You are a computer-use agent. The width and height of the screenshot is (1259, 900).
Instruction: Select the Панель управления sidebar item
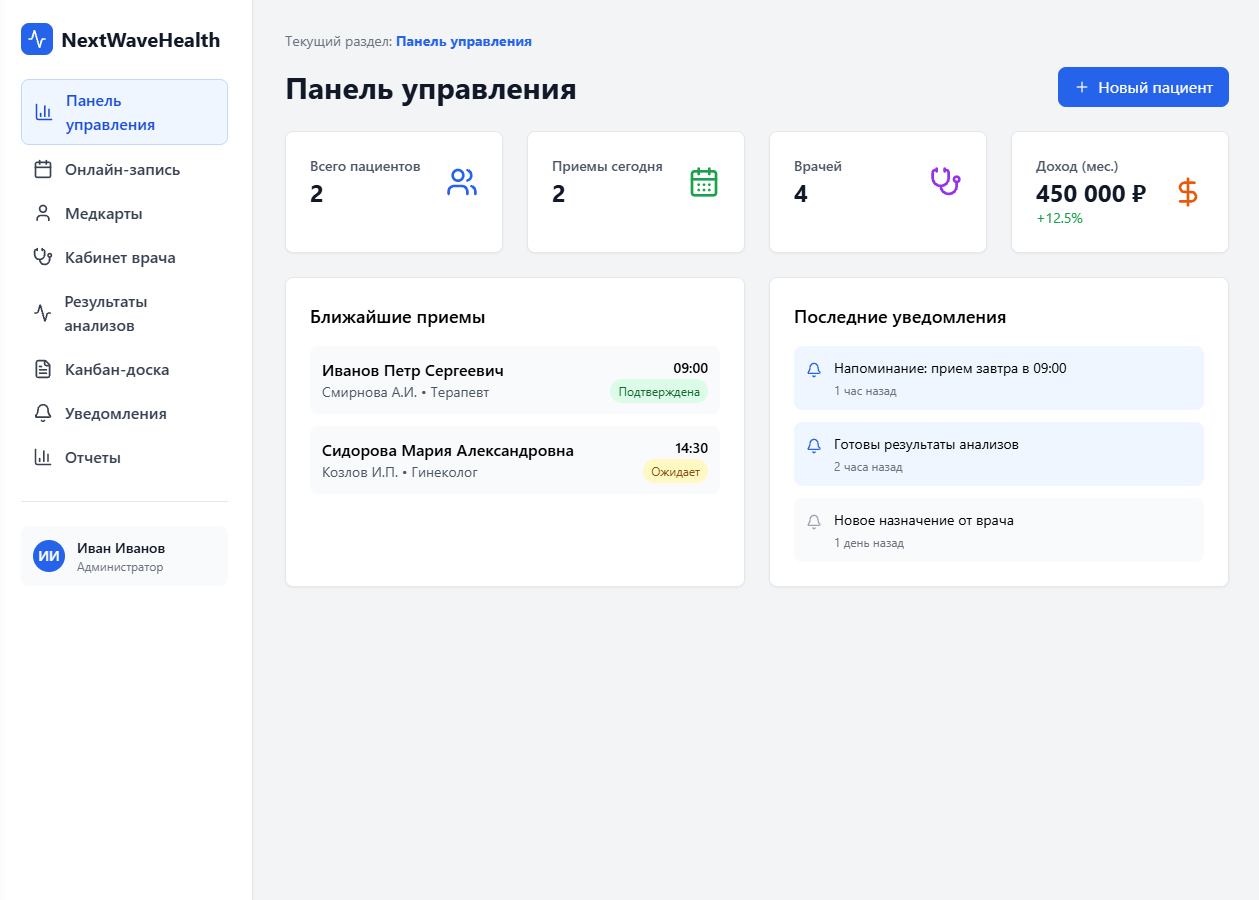(124, 113)
